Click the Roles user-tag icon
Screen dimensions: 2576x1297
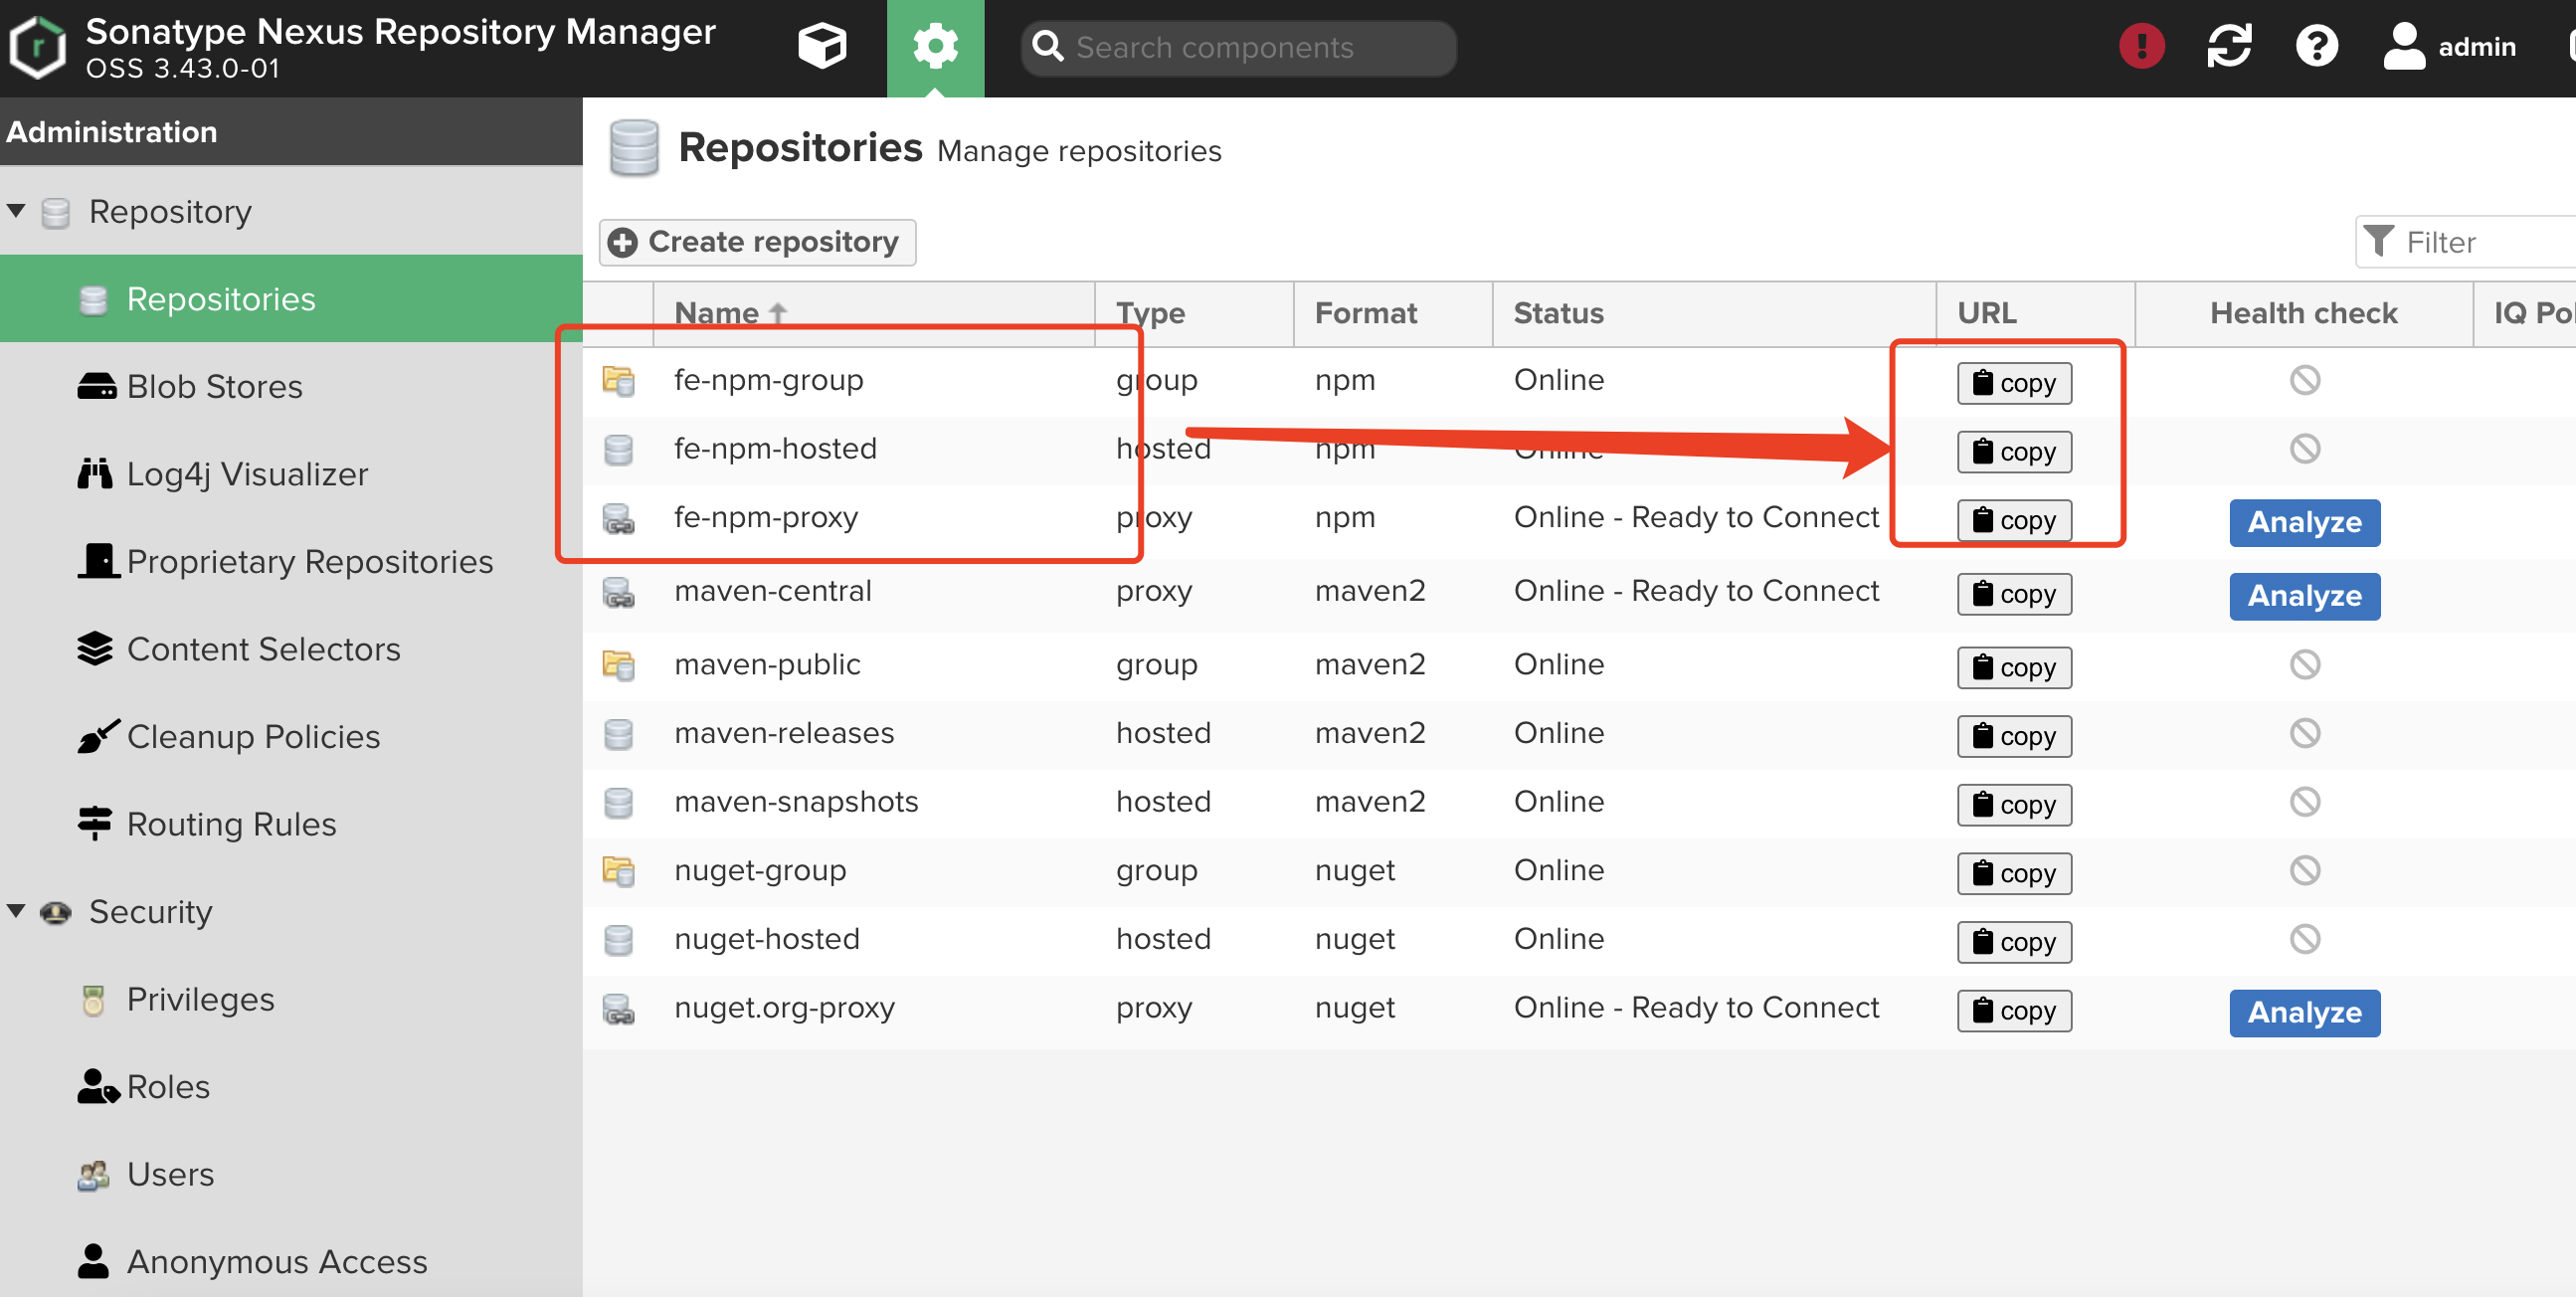(98, 1086)
